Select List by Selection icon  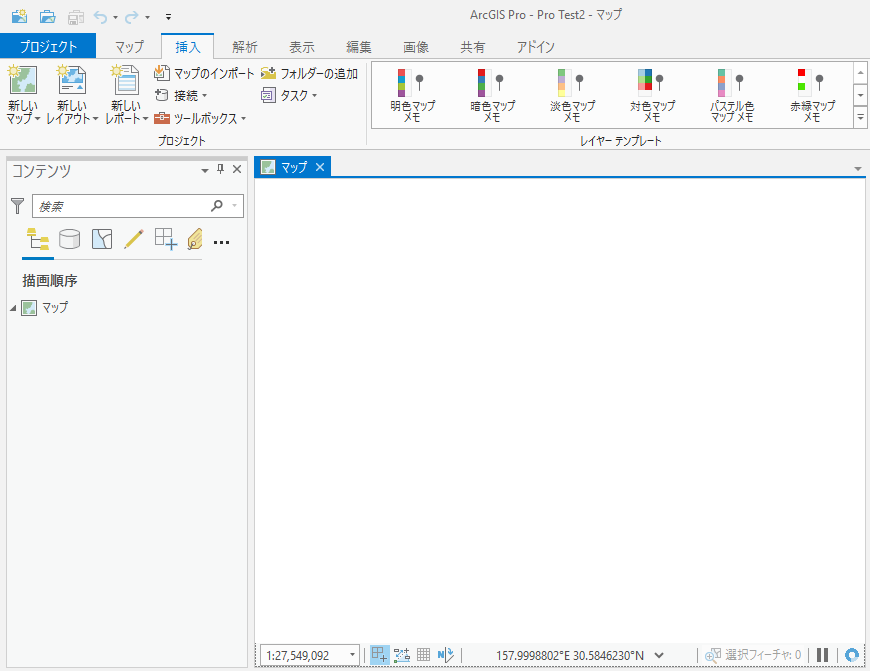point(102,239)
